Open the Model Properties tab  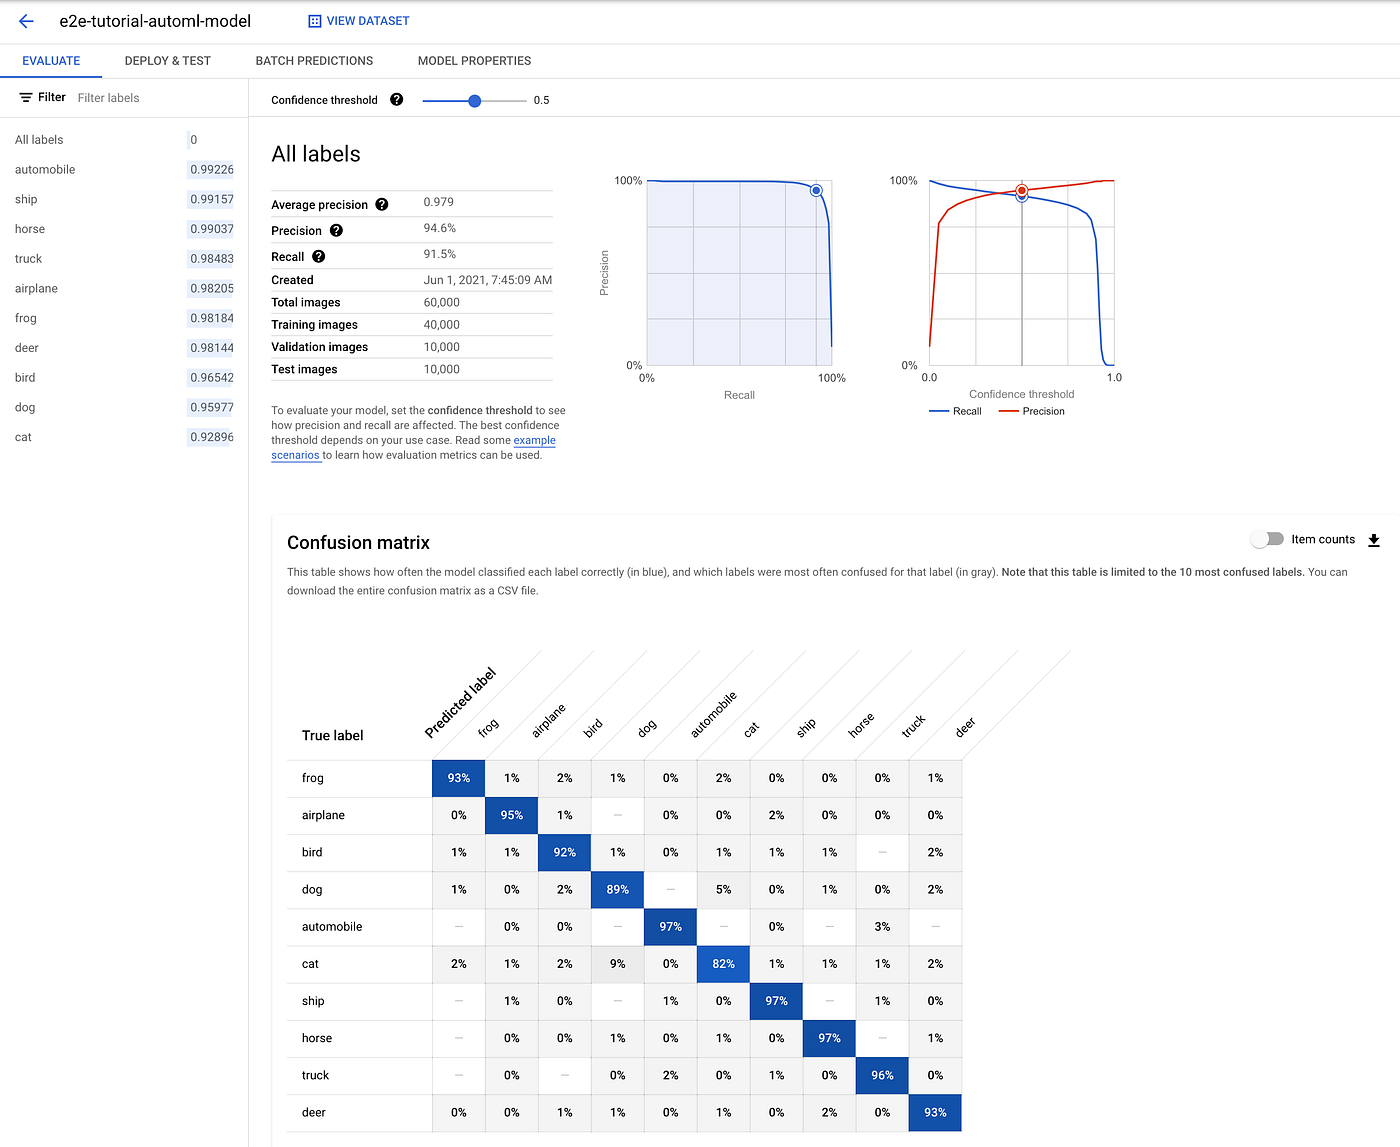point(474,61)
